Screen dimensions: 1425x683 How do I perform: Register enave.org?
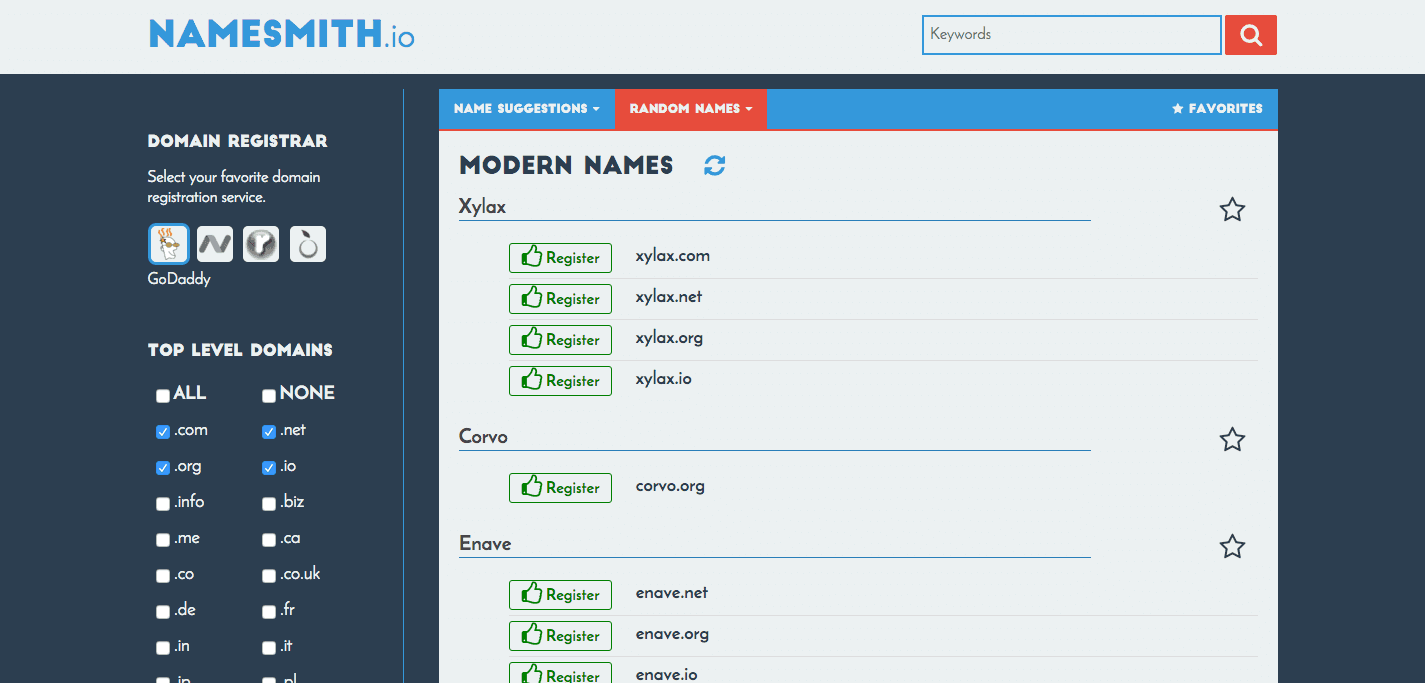(560, 636)
